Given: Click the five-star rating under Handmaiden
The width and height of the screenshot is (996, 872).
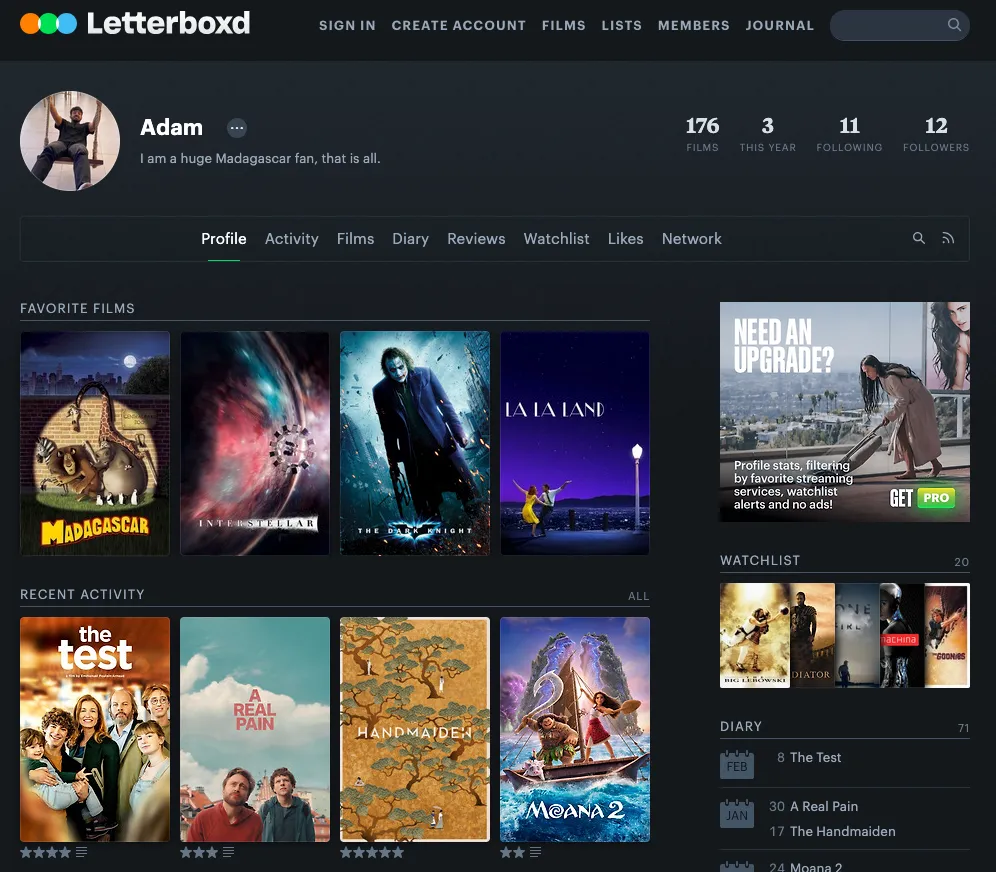Looking at the screenshot, I should pos(372,852).
